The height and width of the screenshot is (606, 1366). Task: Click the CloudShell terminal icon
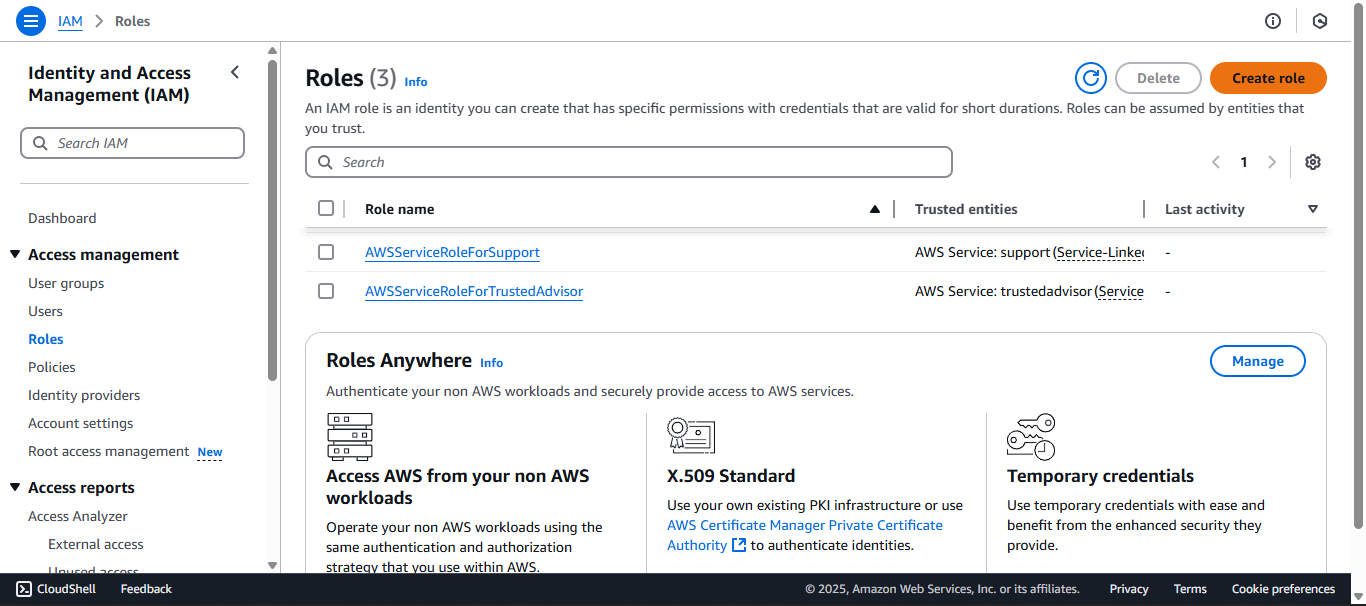tap(24, 589)
